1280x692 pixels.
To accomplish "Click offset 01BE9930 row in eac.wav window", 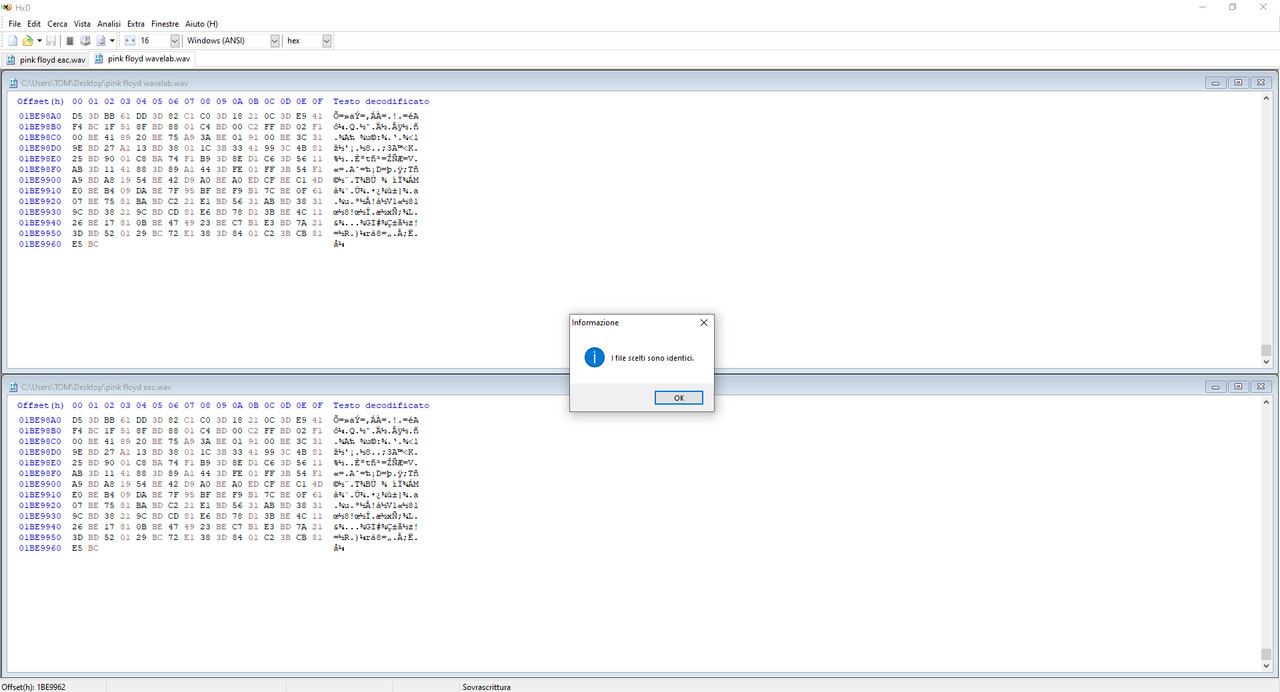I will 40,516.
